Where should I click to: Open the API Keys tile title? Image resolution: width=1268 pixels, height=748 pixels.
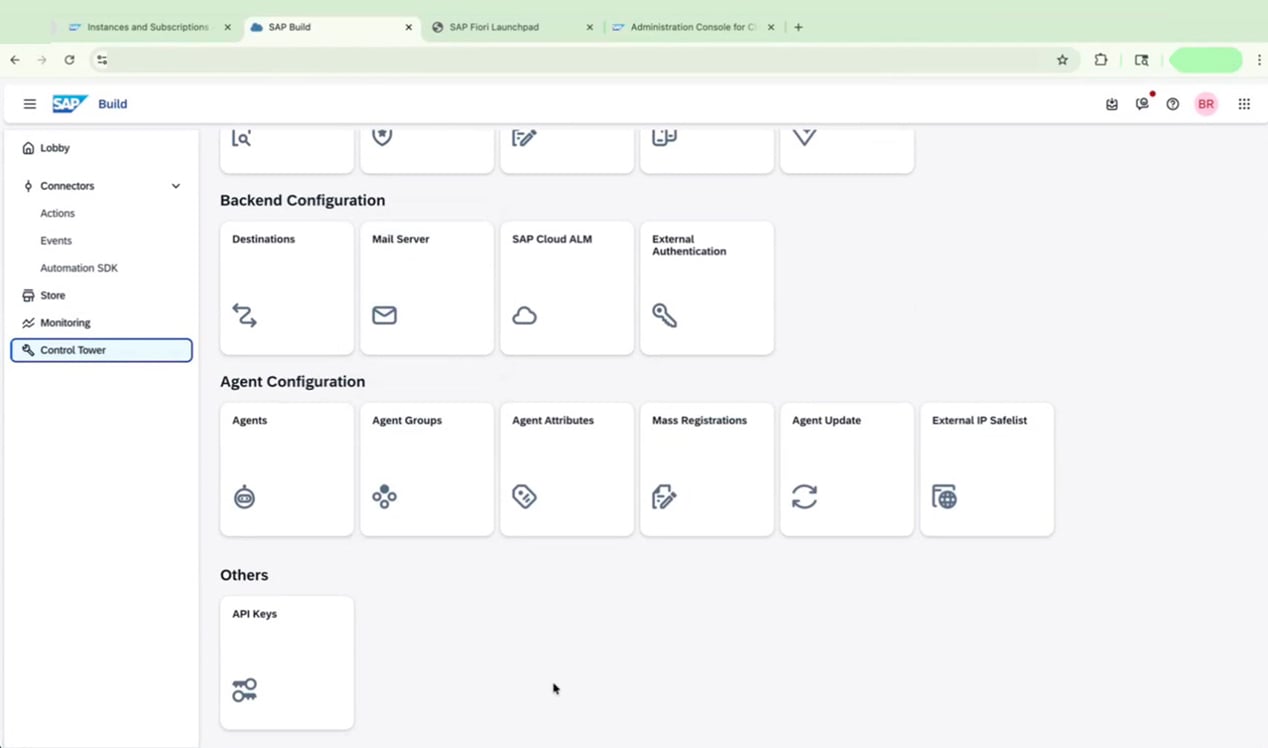pyautogui.click(x=255, y=614)
